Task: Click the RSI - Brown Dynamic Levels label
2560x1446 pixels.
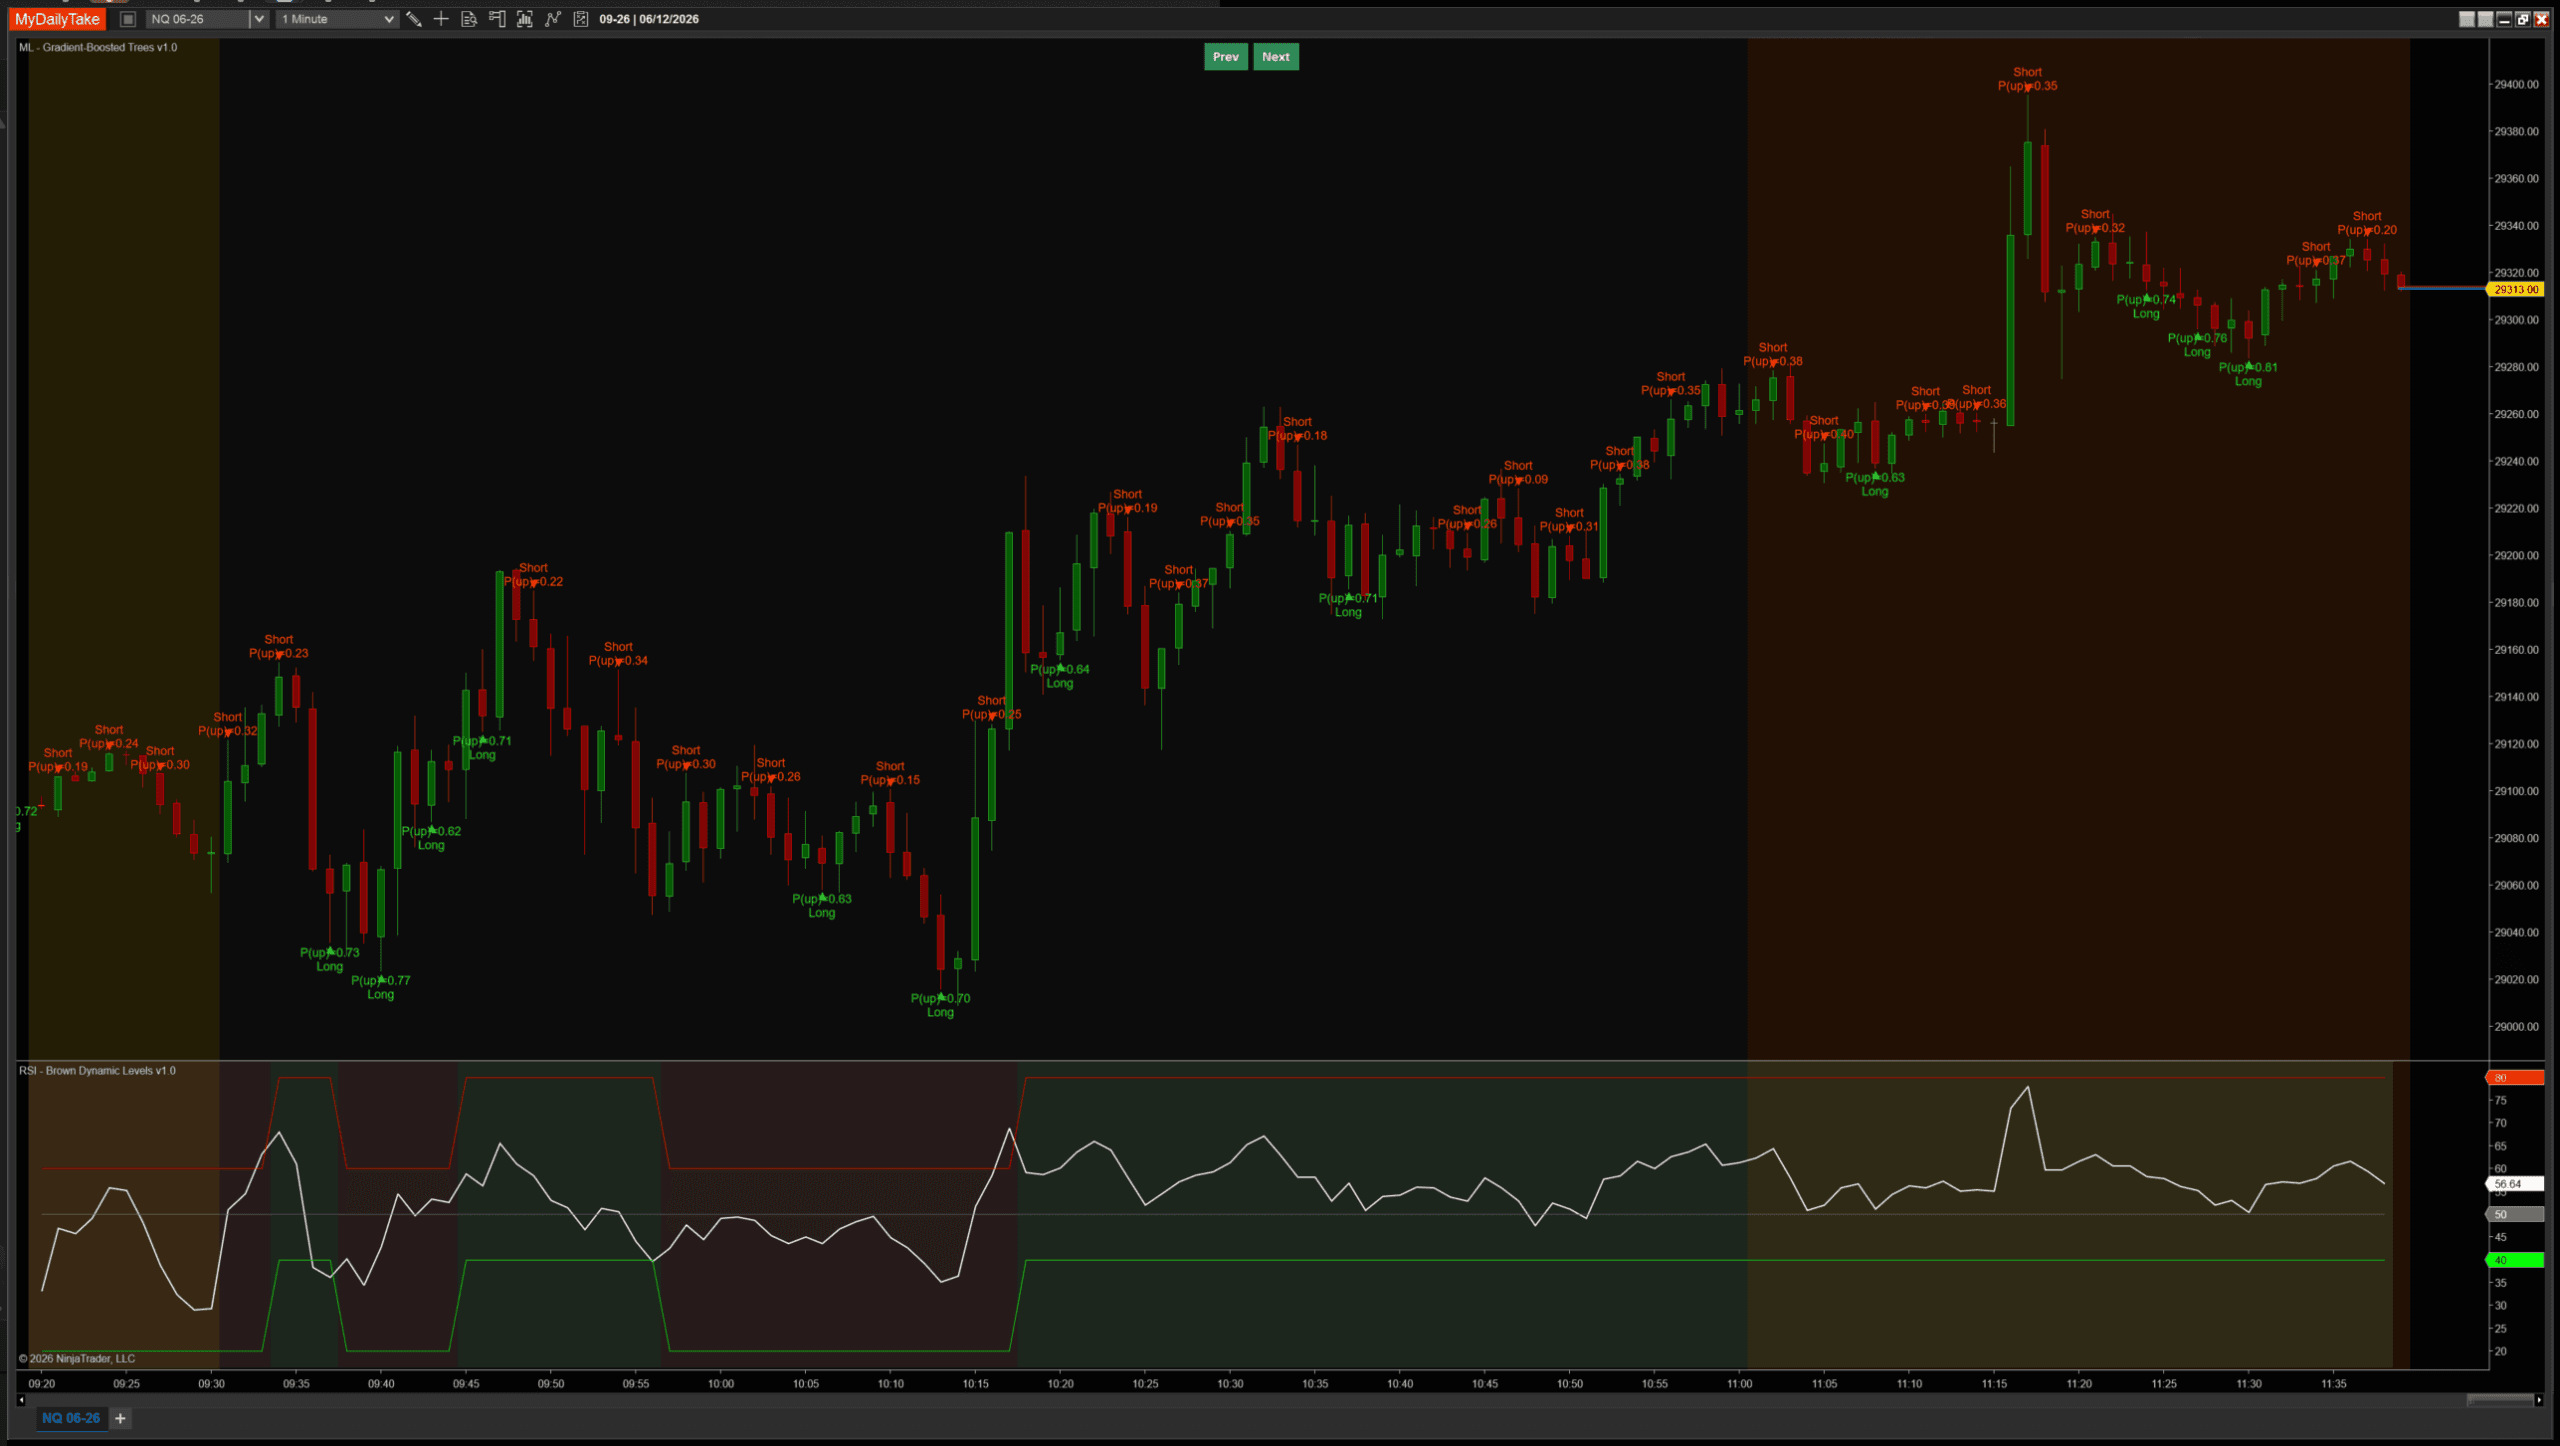Action: [x=97, y=1070]
